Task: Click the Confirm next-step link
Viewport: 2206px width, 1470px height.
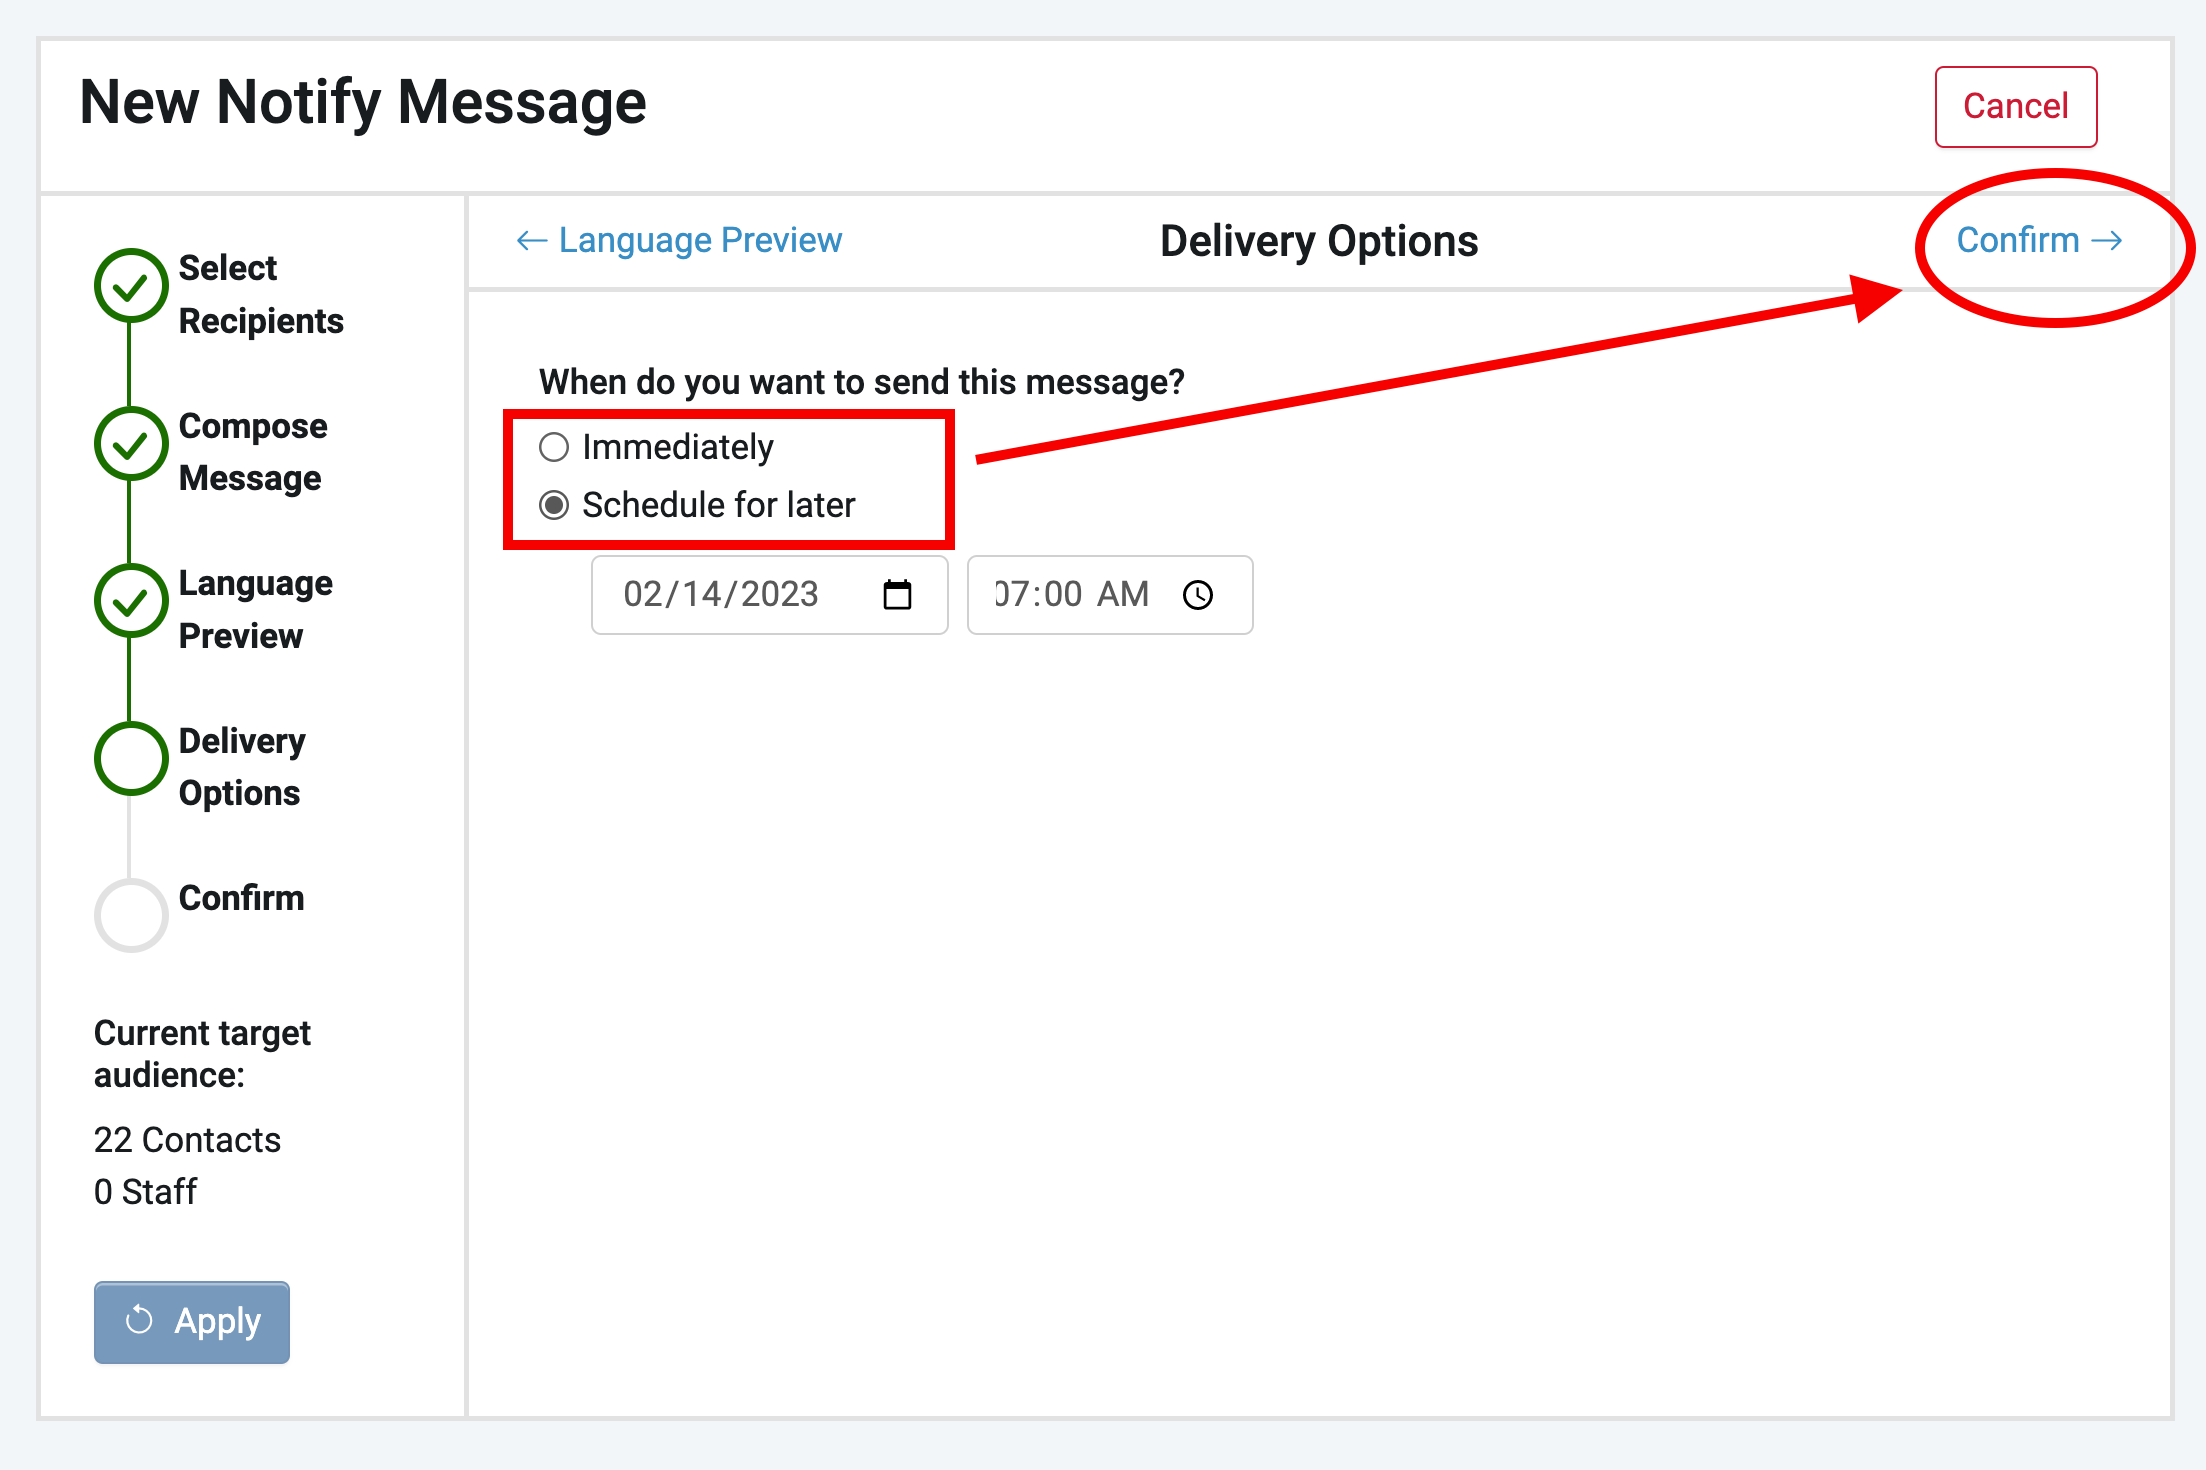Action: point(2039,240)
